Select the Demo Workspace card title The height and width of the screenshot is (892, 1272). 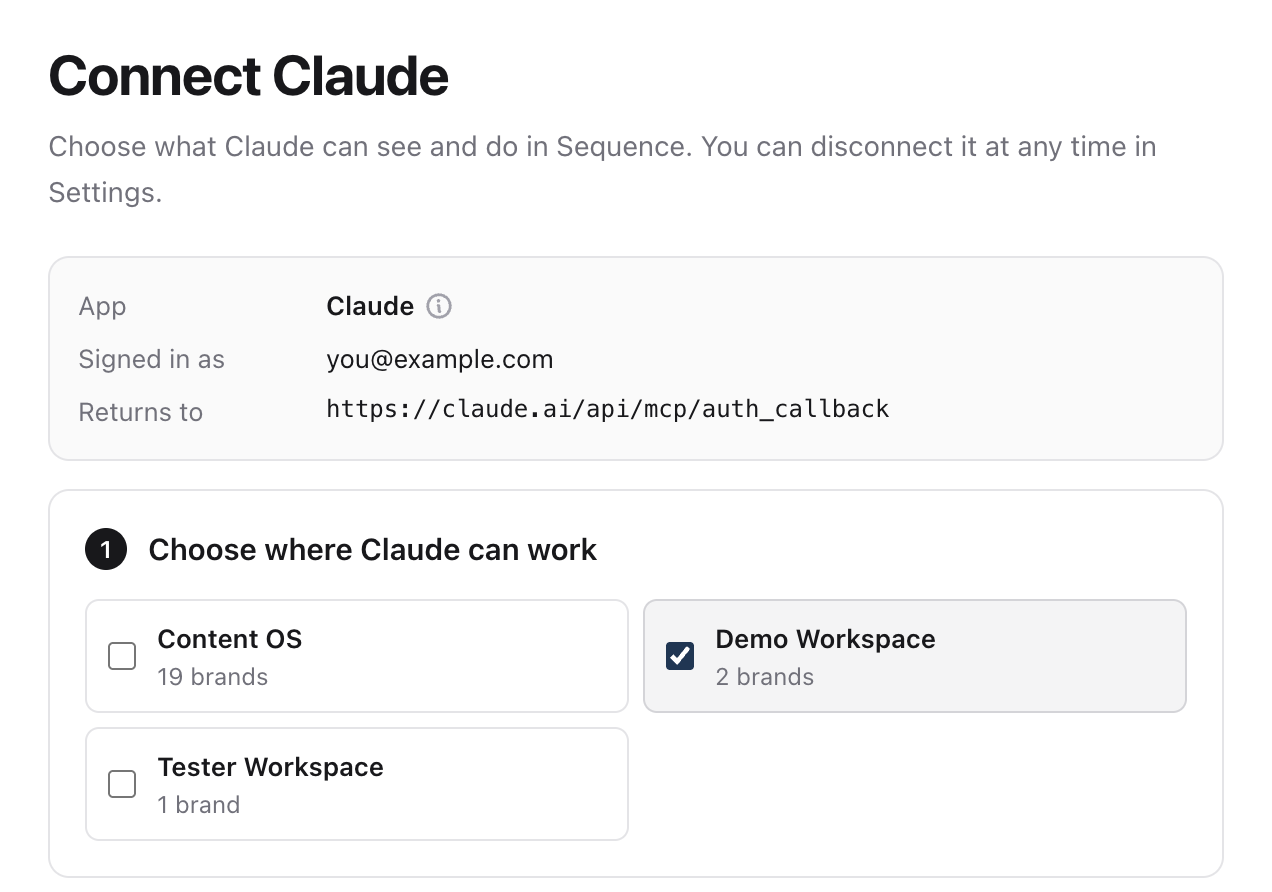click(x=825, y=639)
